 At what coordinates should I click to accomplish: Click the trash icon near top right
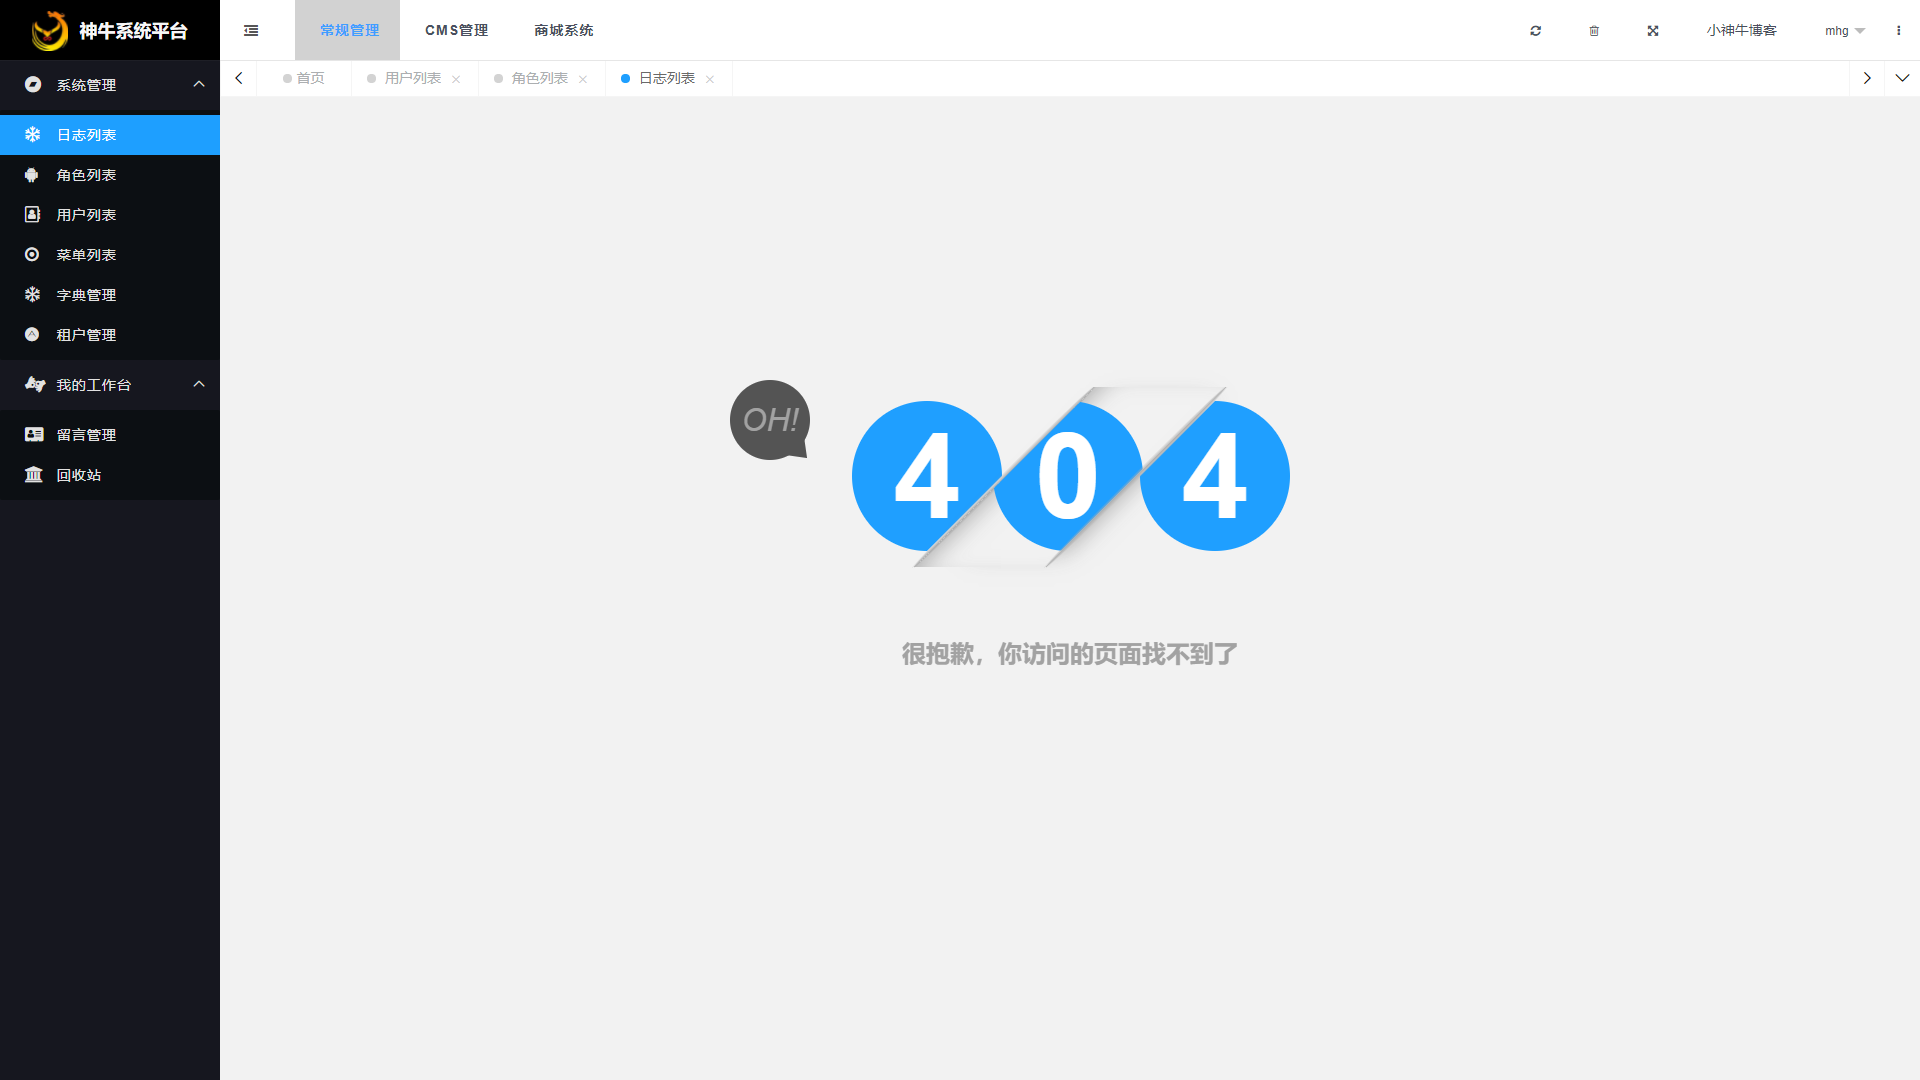click(1594, 30)
